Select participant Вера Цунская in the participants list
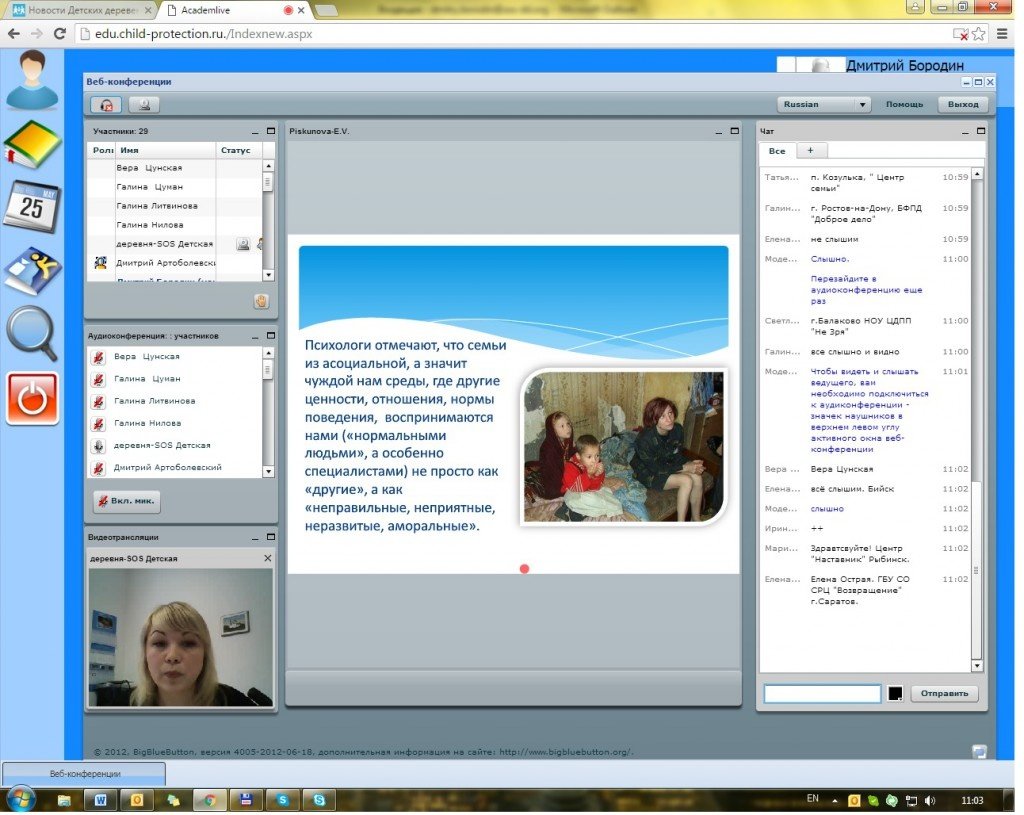1024x815 pixels. click(x=174, y=168)
